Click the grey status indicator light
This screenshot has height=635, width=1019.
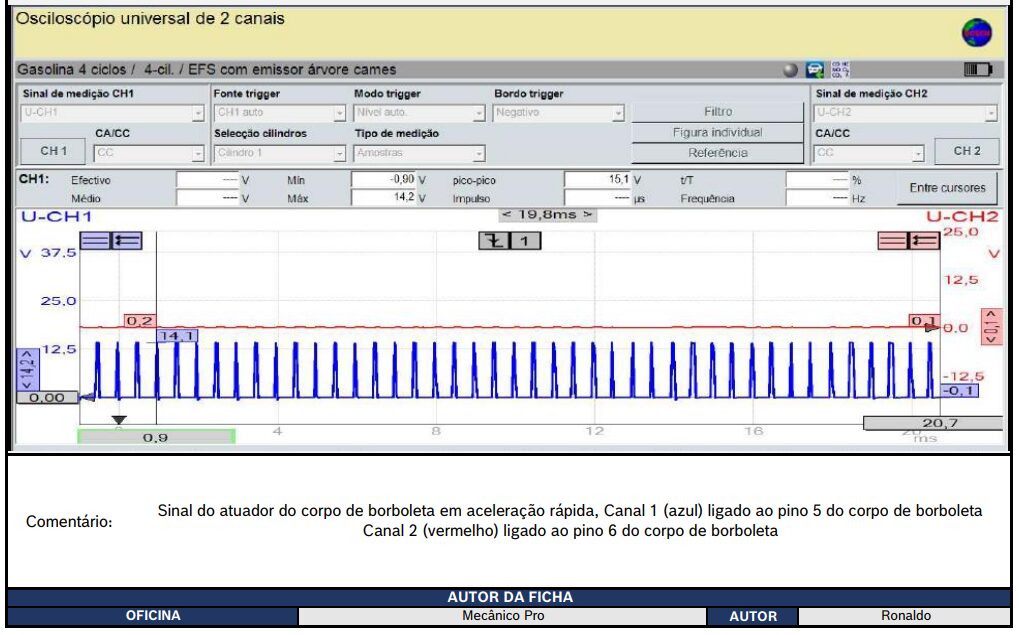tap(791, 70)
